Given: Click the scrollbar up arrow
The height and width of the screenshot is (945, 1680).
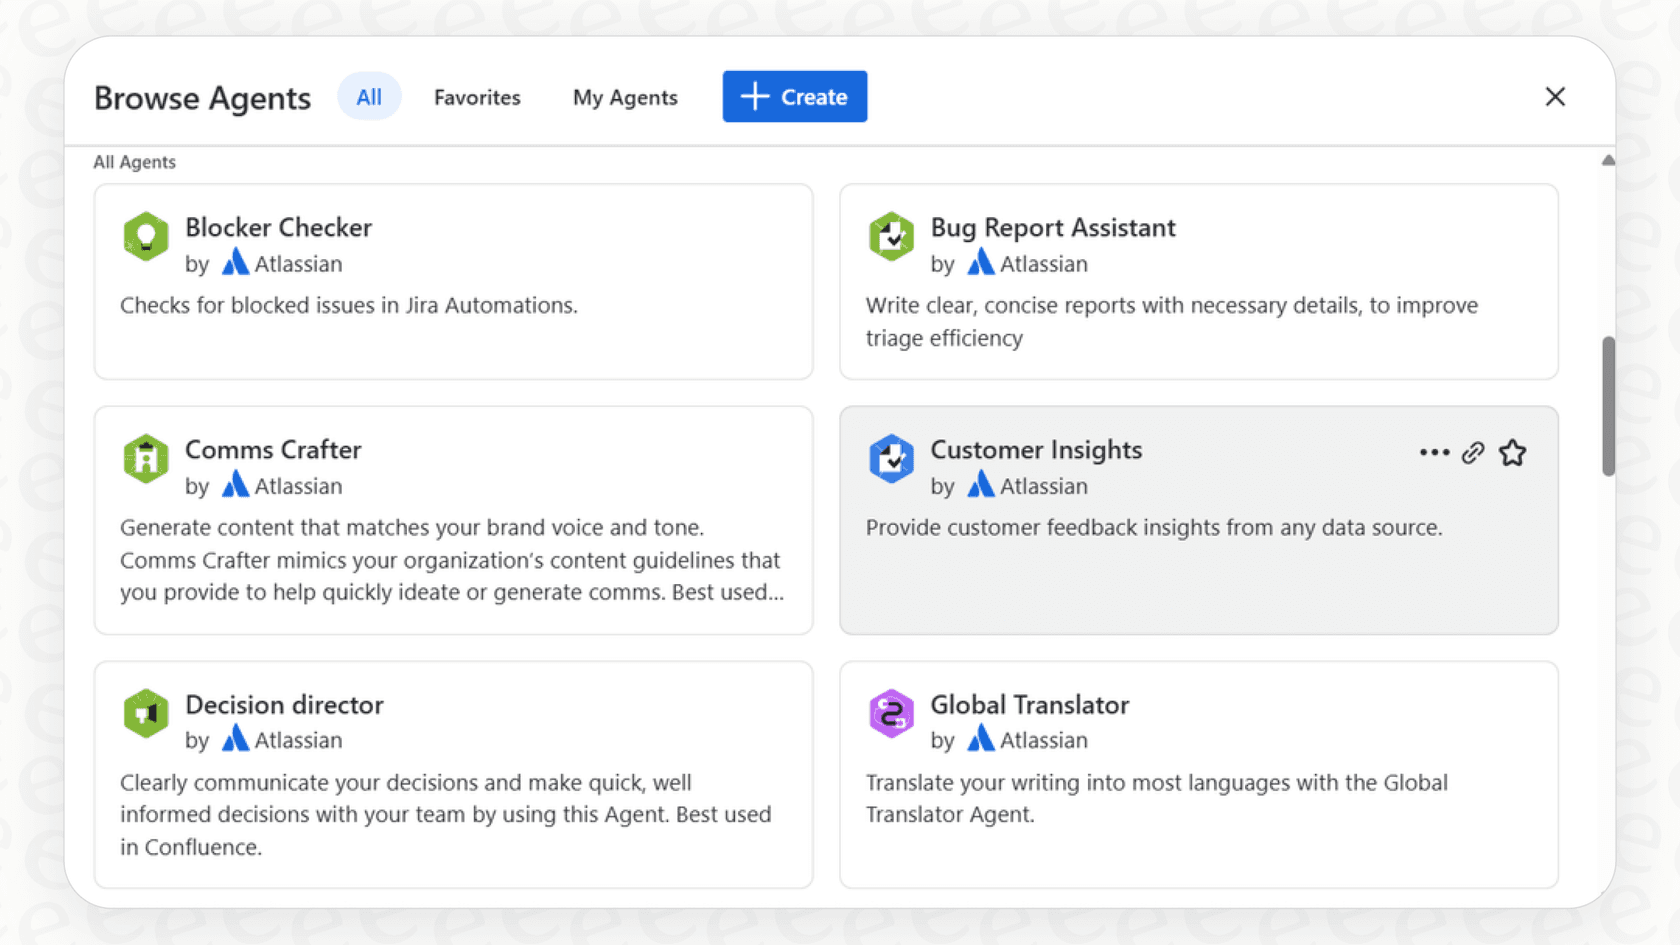Looking at the screenshot, I should (x=1608, y=161).
